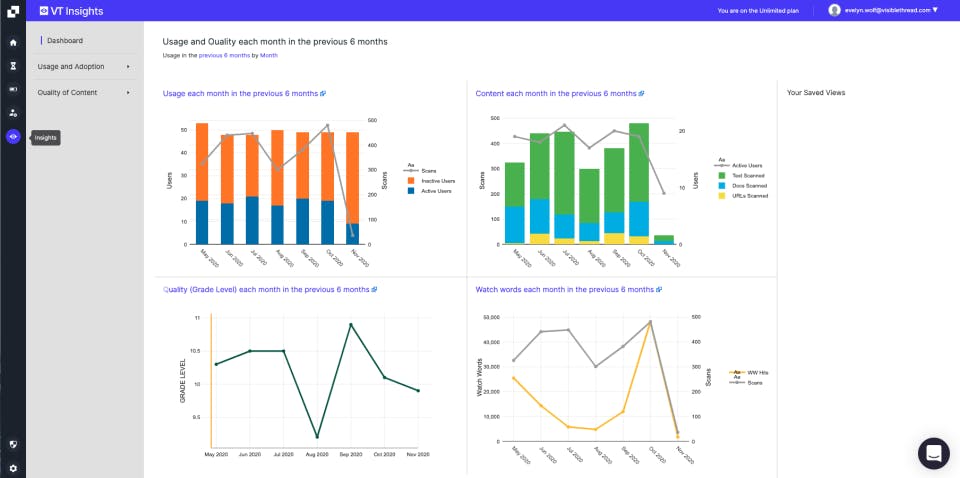
Task: Click 'Watch Words' axis label
Action: click(x=479, y=378)
